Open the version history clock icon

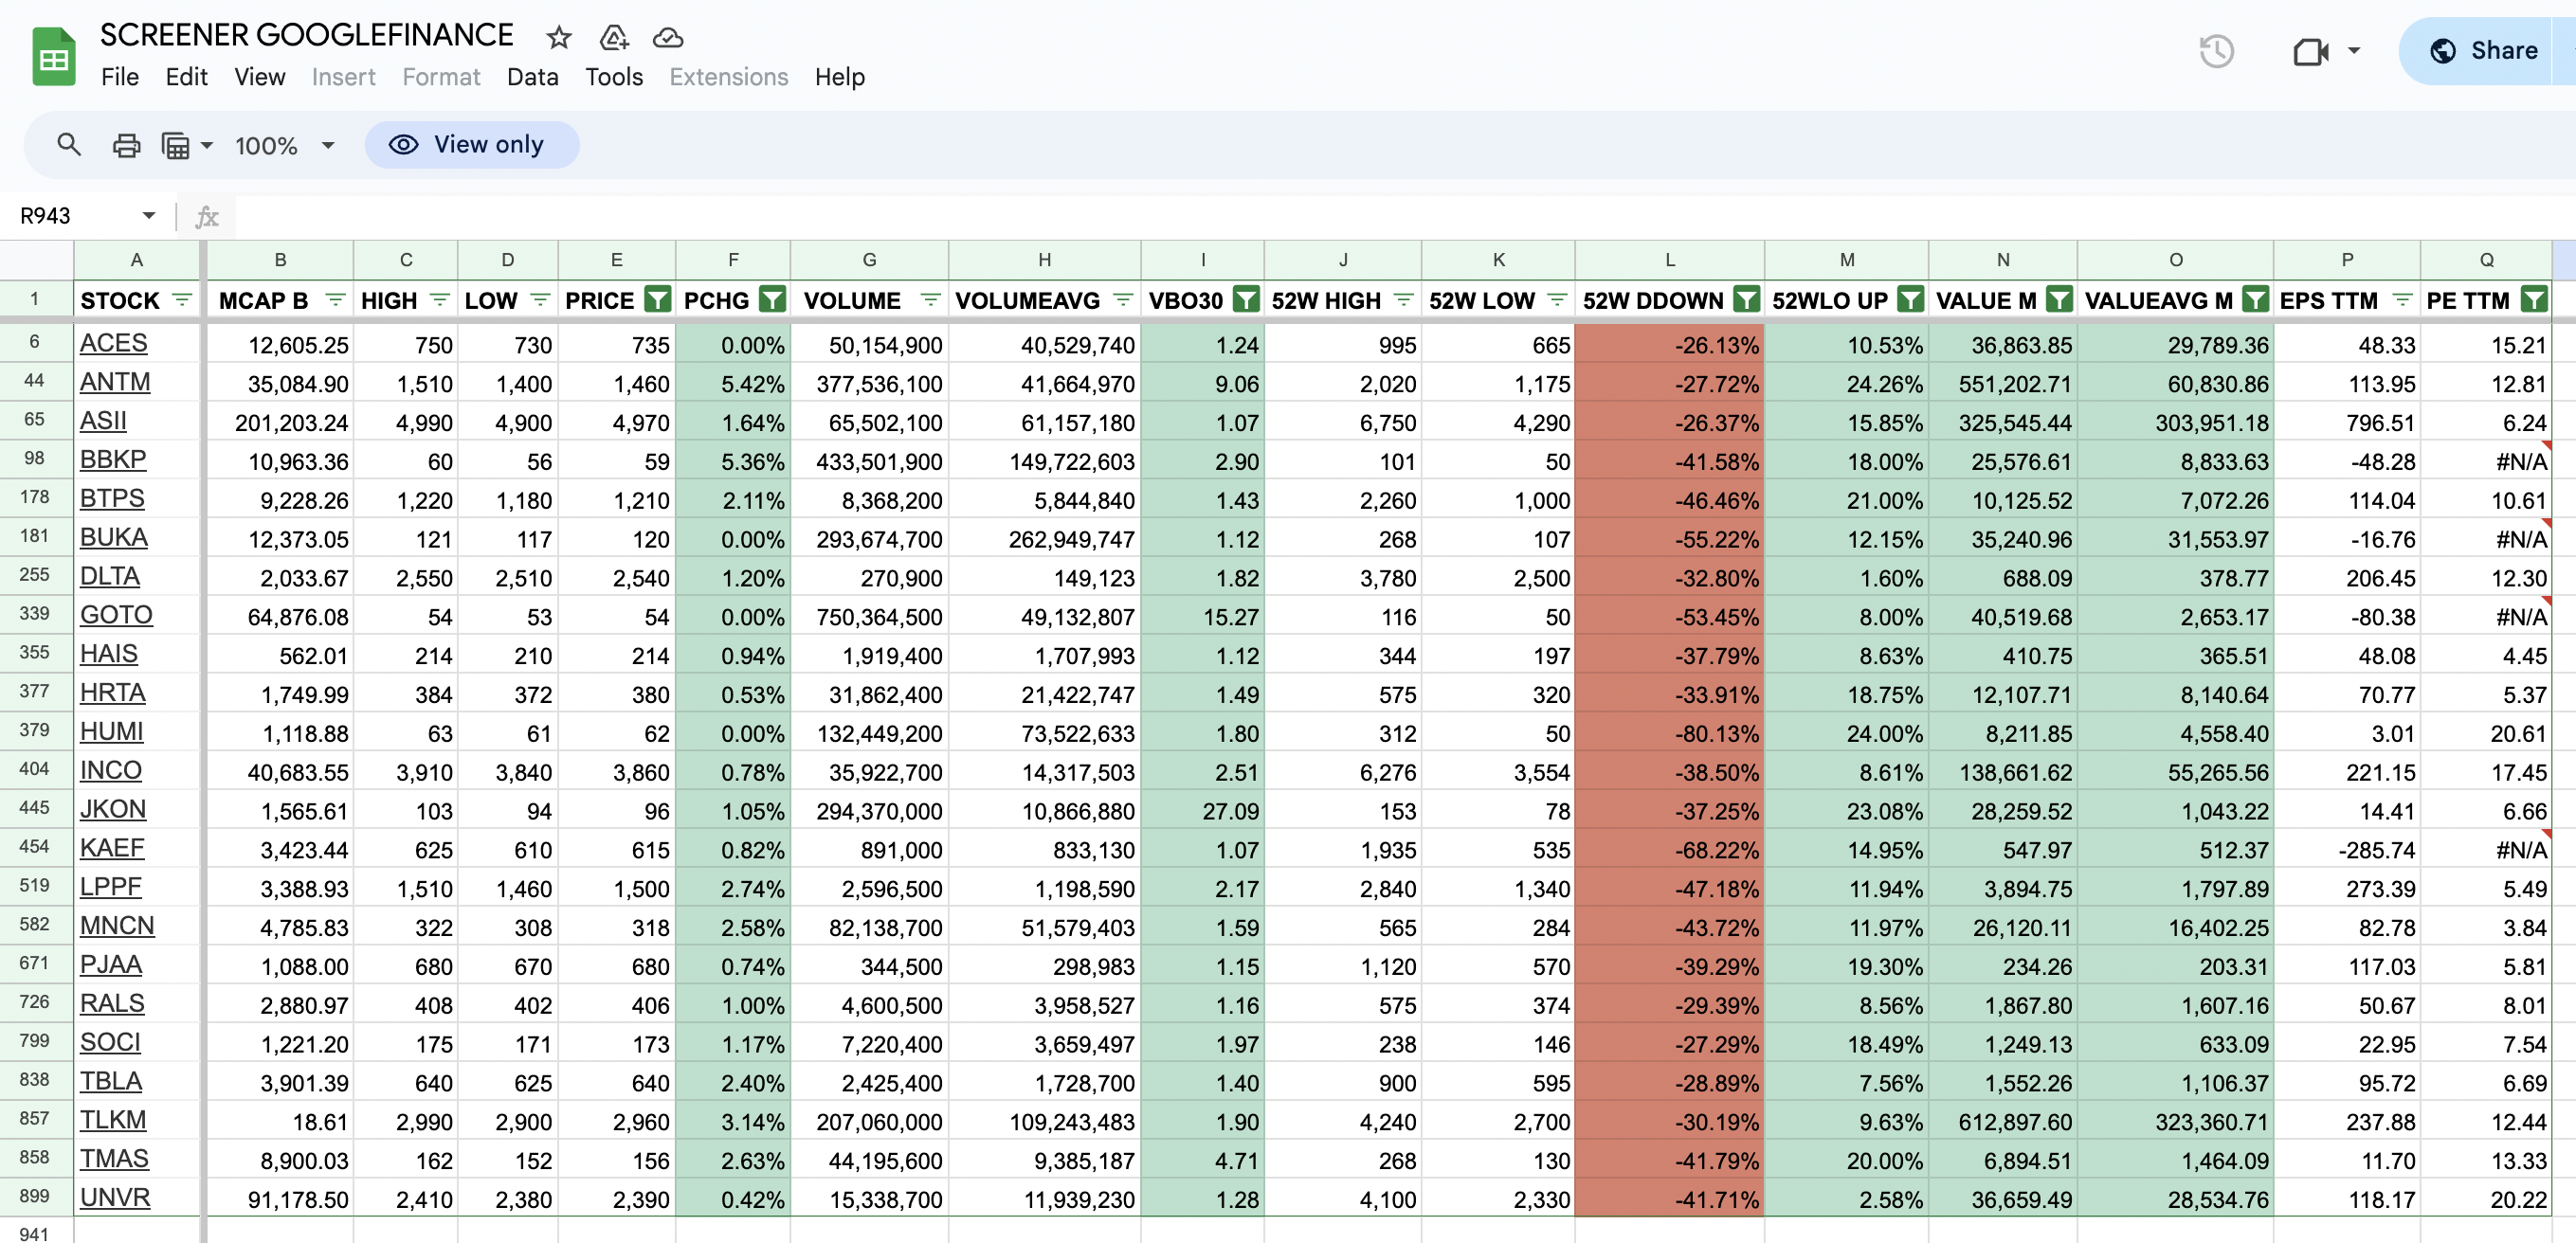tap(2217, 51)
